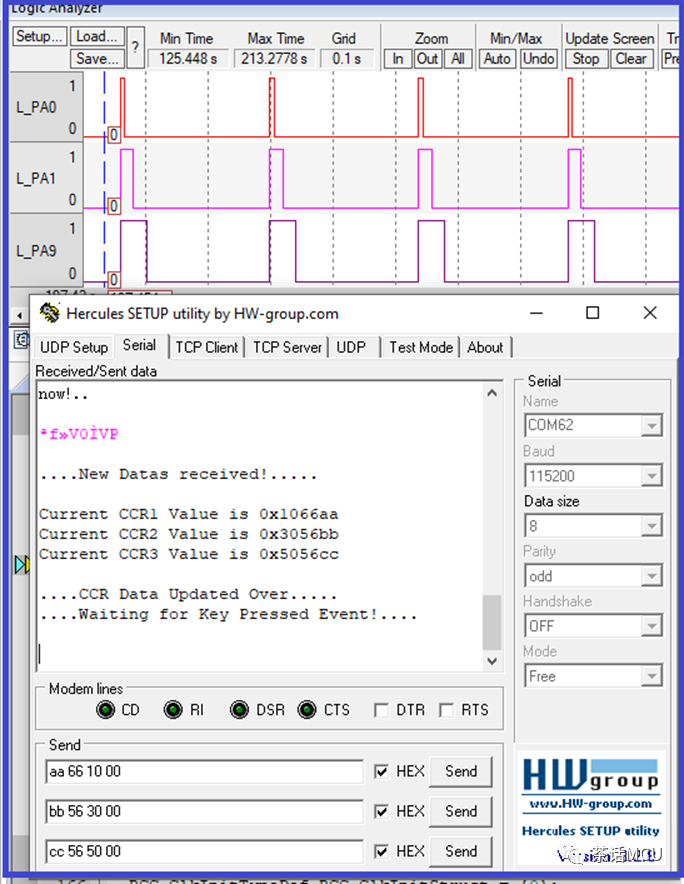Switch to the TCP Server tab
This screenshot has width=684, height=884.
click(x=287, y=347)
